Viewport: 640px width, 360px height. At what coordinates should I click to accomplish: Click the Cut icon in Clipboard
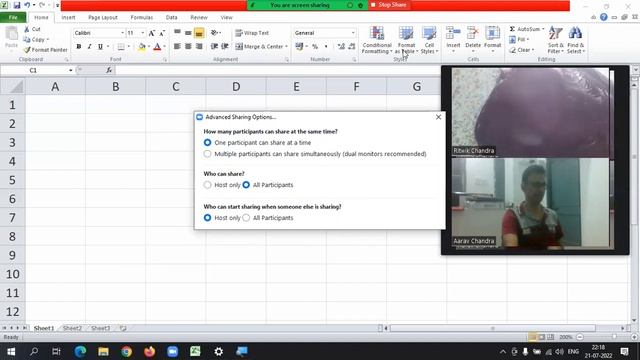32,29
